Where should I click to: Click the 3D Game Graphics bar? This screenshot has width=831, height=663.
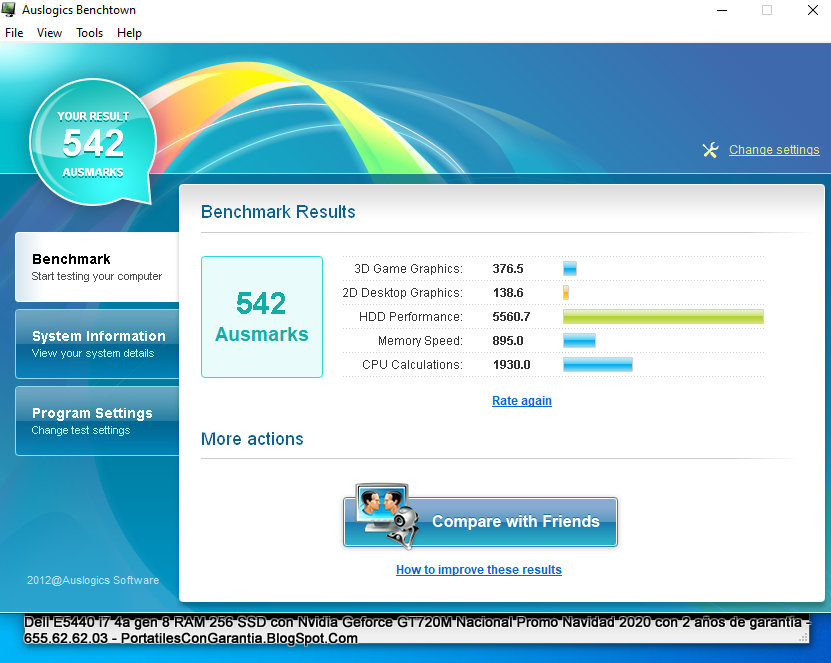[570, 269]
